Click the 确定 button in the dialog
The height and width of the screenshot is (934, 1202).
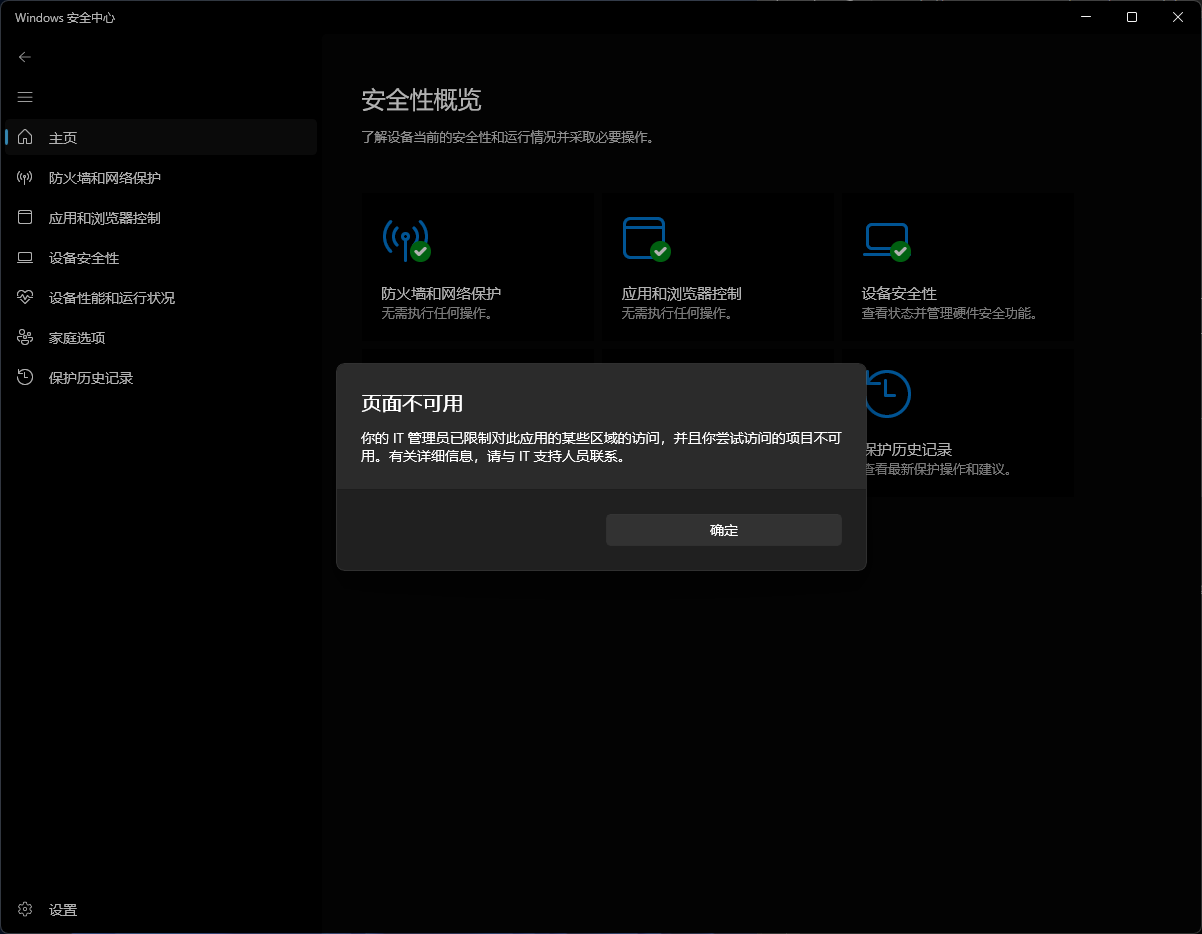click(x=723, y=530)
